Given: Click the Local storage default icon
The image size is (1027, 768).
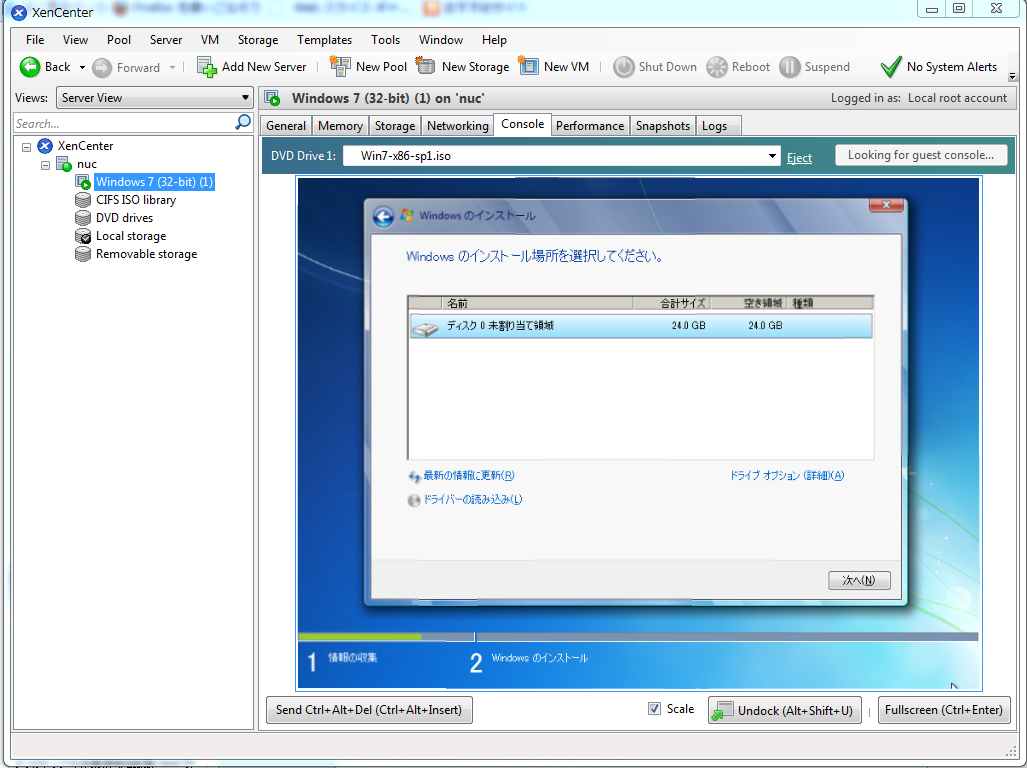Looking at the screenshot, I should 83,236.
